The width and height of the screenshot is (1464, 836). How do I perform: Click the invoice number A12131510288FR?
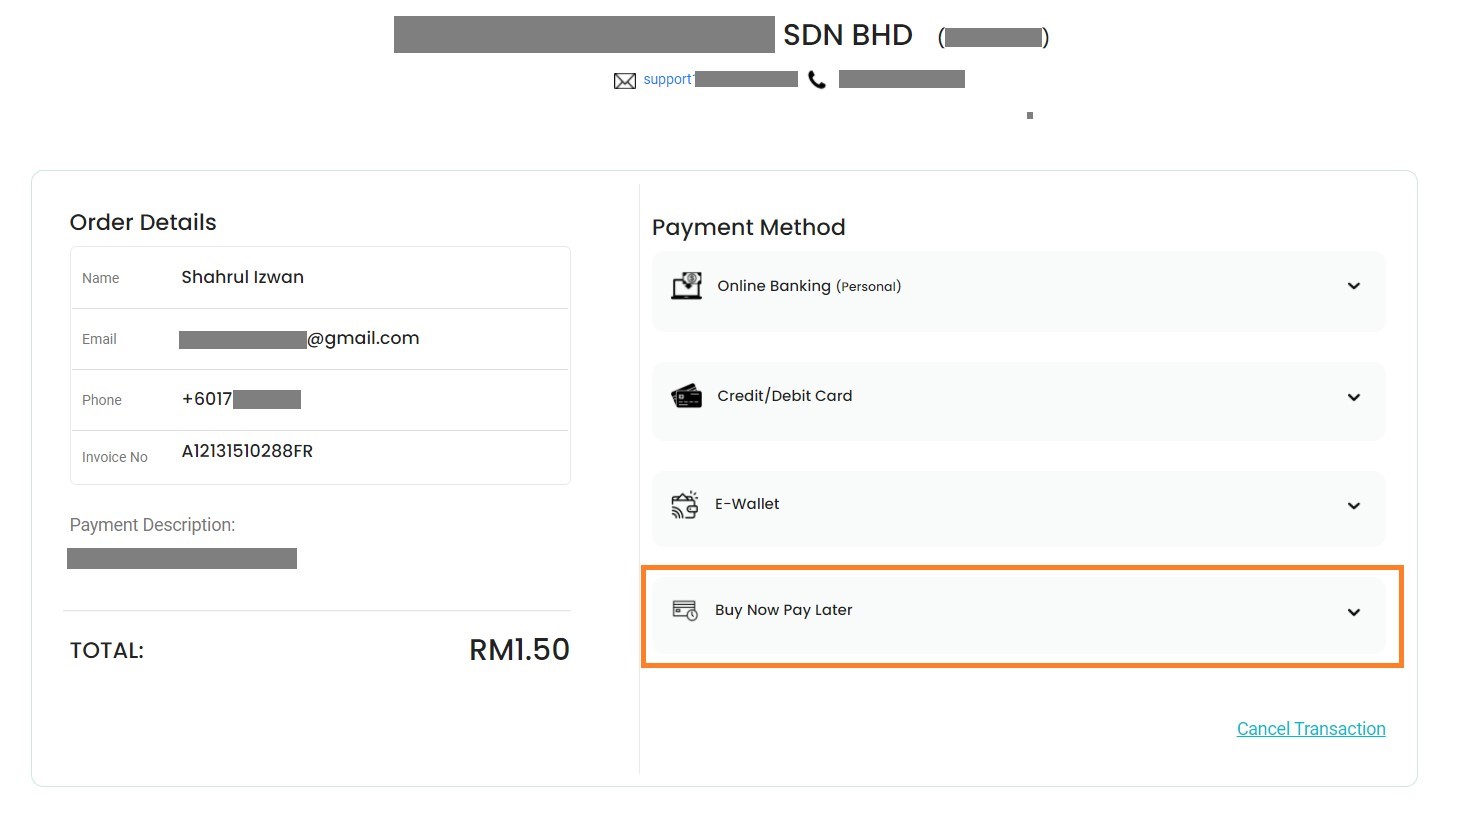pos(247,451)
